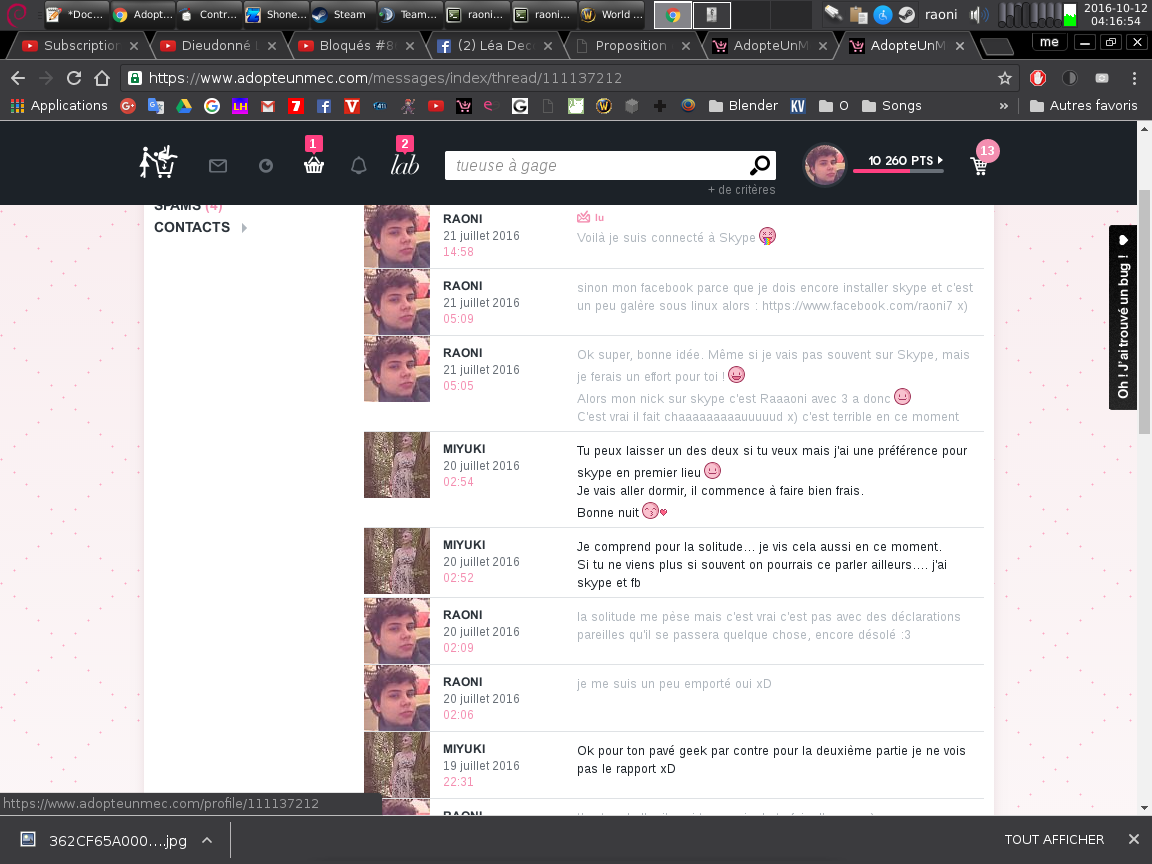Image resolution: width=1152 pixels, height=864 pixels.
Task: Open the notifications bell icon
Action: [x=359, y=165]
